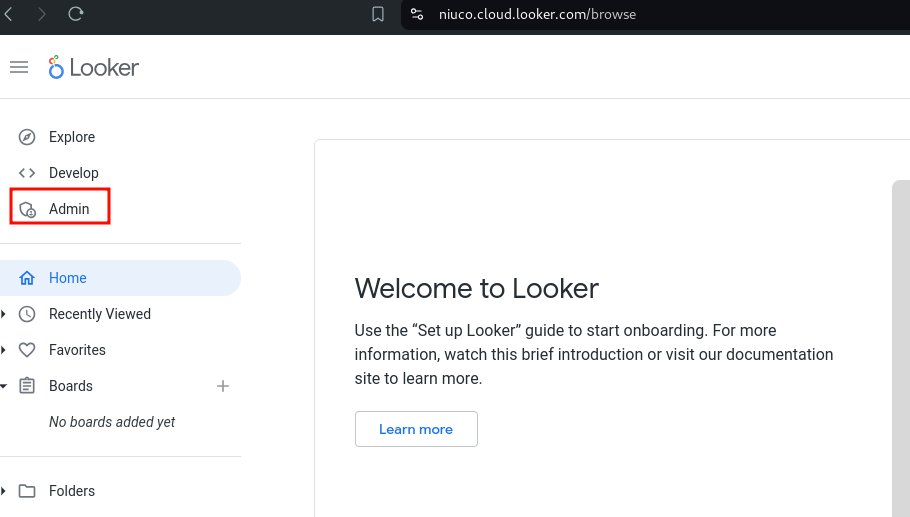
Task: Click the Explore compass icon
Action: coord(27,137)
